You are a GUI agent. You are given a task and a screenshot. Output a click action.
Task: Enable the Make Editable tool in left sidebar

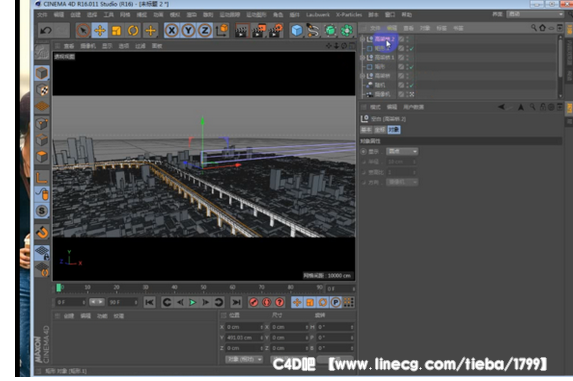click(x=42, y=53)
